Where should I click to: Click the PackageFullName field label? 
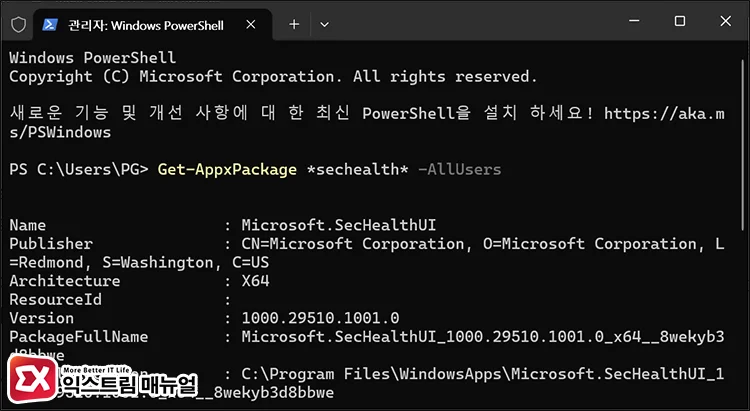78,337
